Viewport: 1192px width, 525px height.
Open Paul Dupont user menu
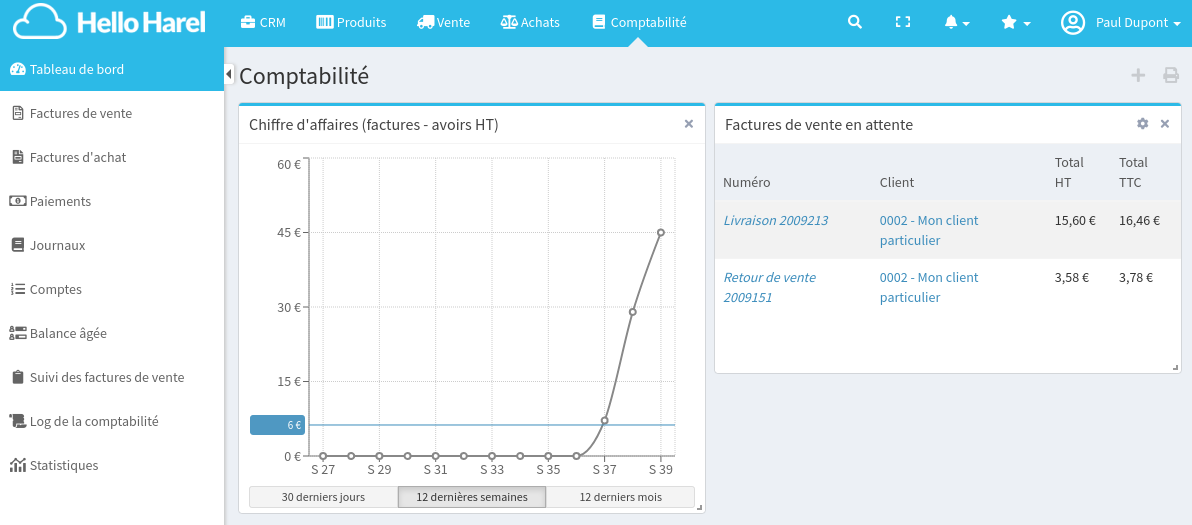pyautogui.click(x=1121, y=22)
